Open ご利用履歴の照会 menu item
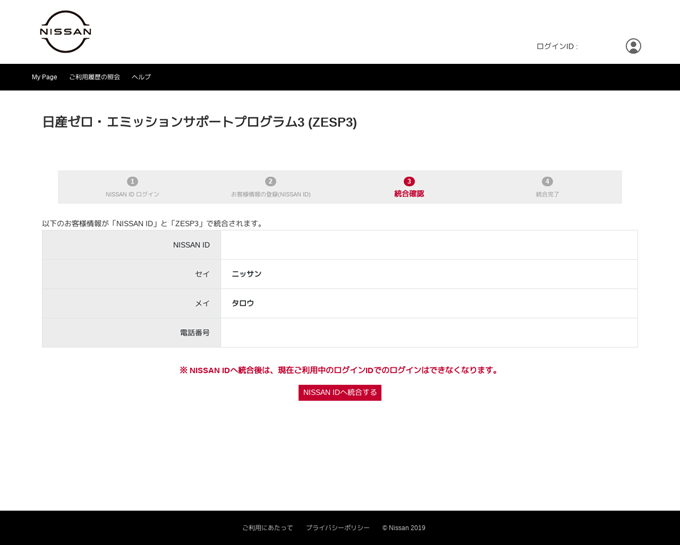The image size is (680, 545). point(94,77)
